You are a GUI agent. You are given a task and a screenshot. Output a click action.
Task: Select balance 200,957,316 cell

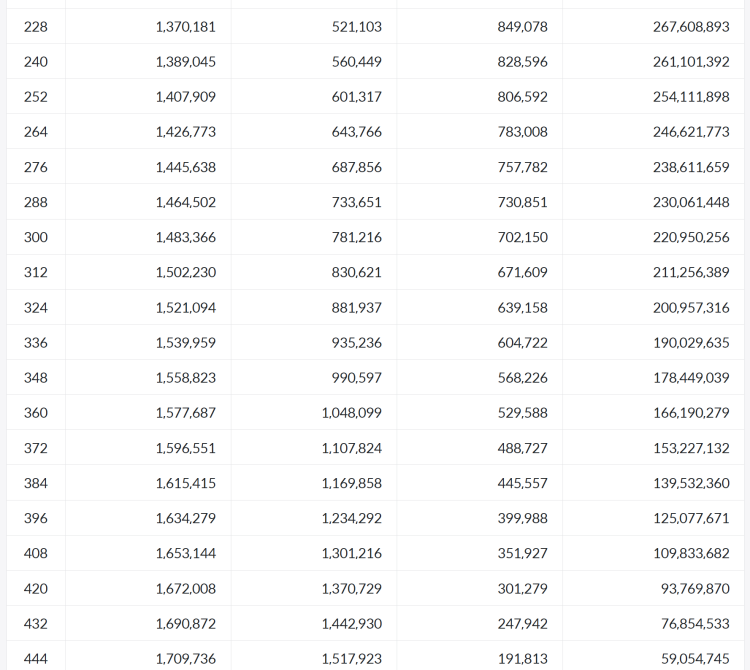click(691, 308)
